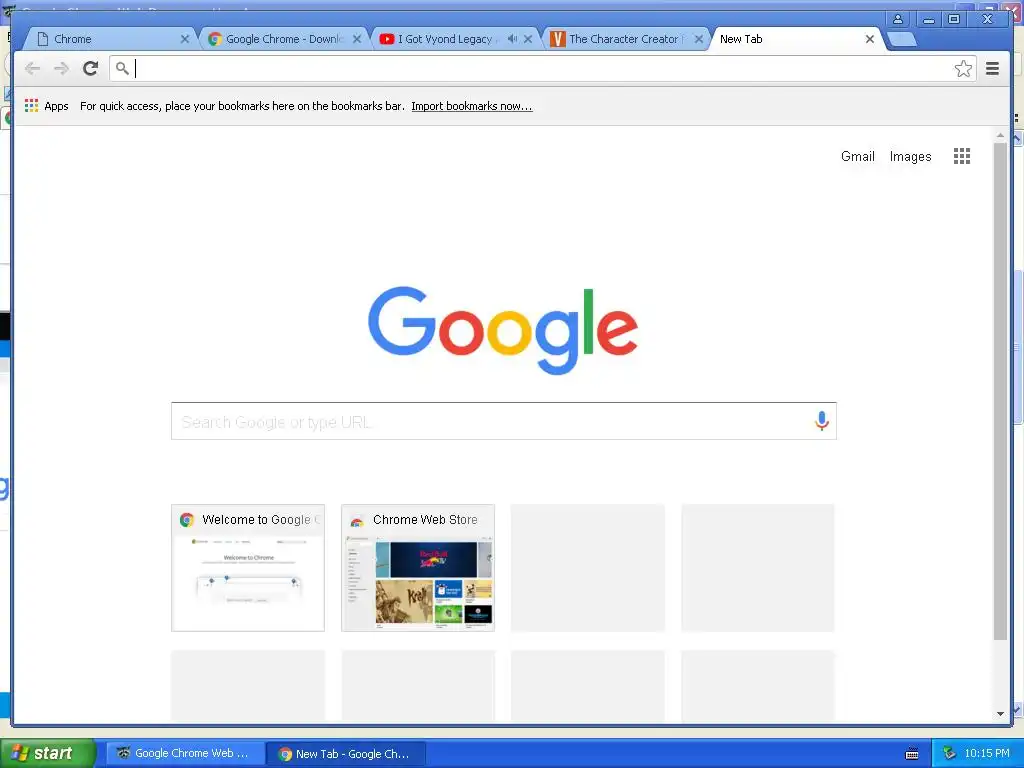Click the Search Google or type URL box
Screen dimensions: 1024x768
(x=504, y=421)
